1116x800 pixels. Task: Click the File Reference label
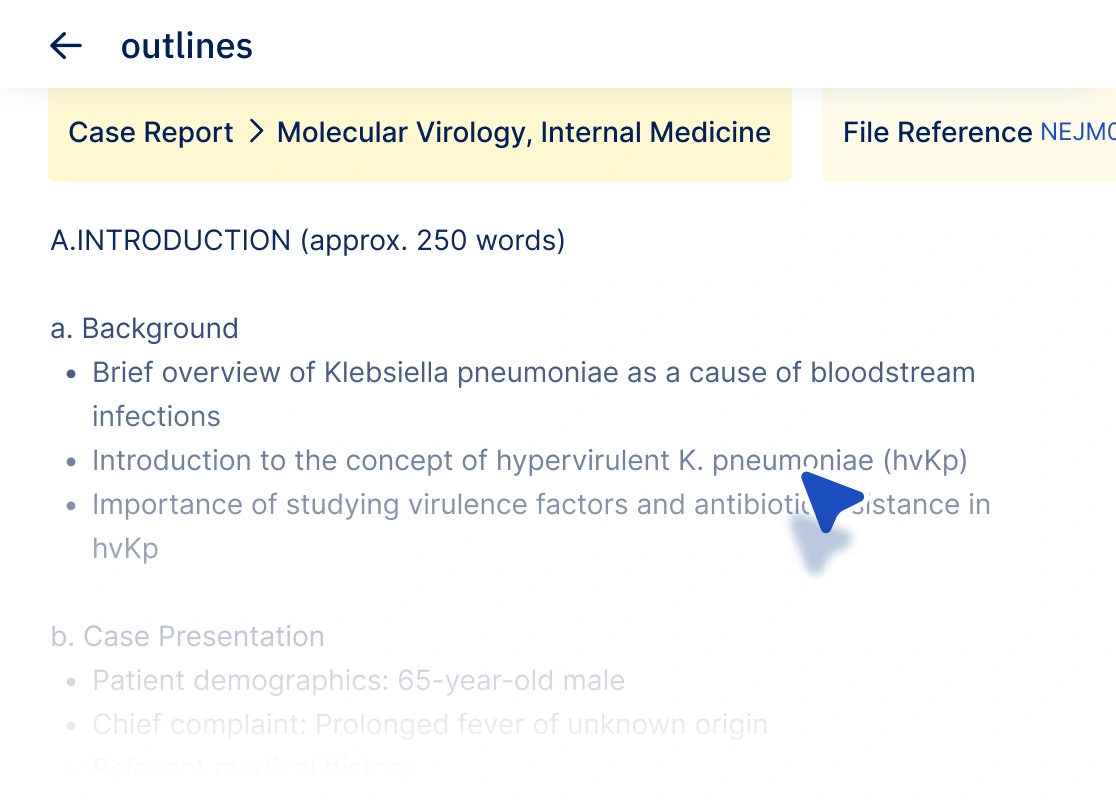click(x=937, y=133)
